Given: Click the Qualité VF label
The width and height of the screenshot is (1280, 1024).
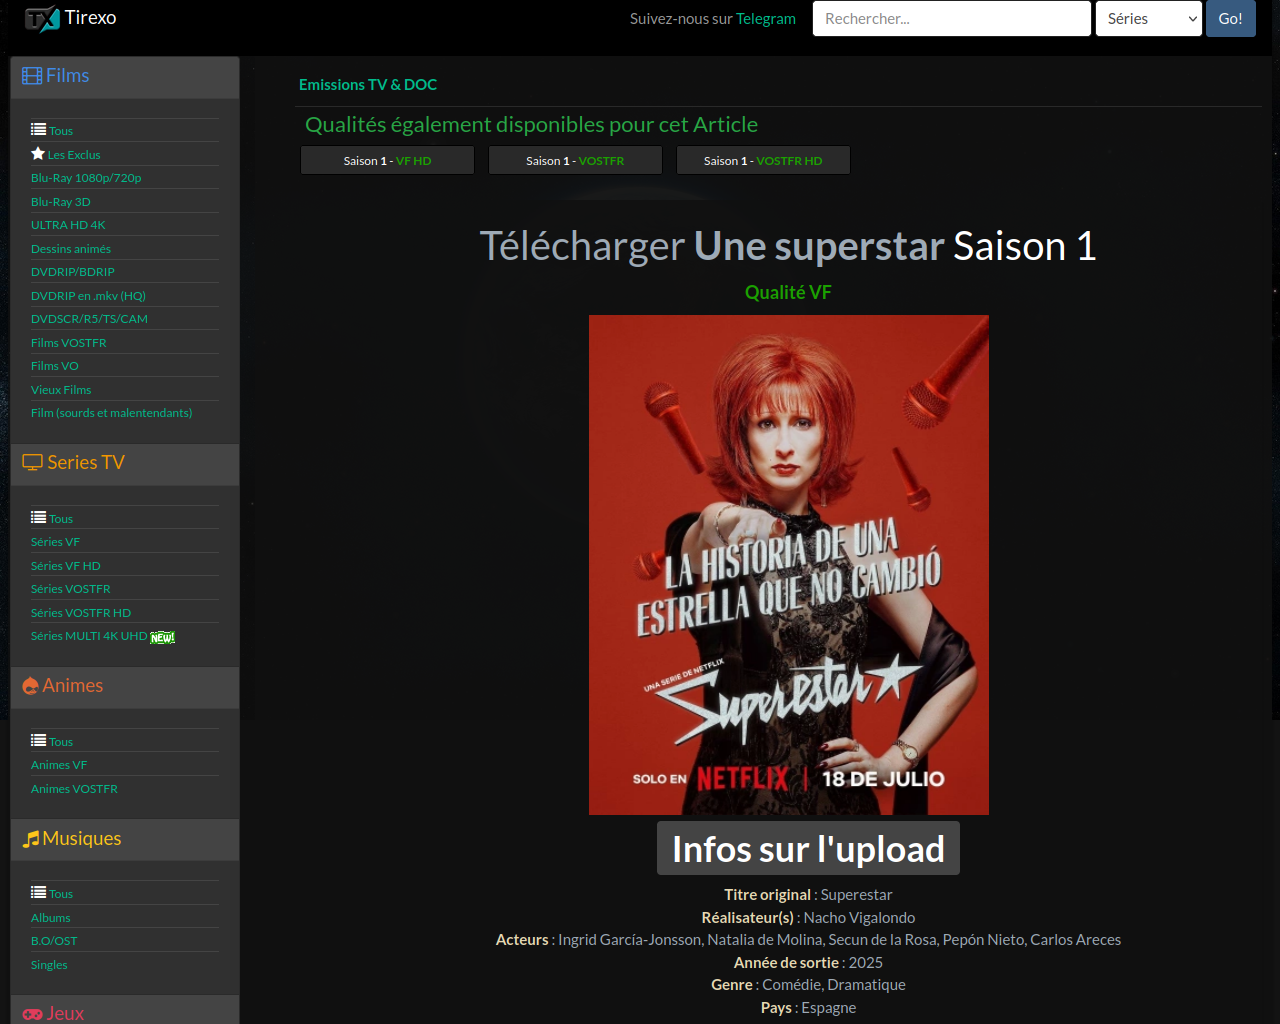Looking at the screenshot, I should pyautogui.click(x=788, y=292).
